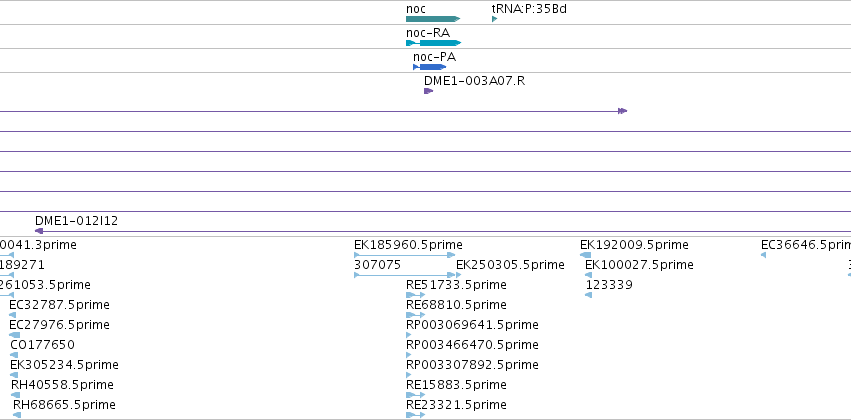Select the 189271 EST label
Image resolution: width=851 pixels, height=420 pixels.
click(x=22, y=264)
